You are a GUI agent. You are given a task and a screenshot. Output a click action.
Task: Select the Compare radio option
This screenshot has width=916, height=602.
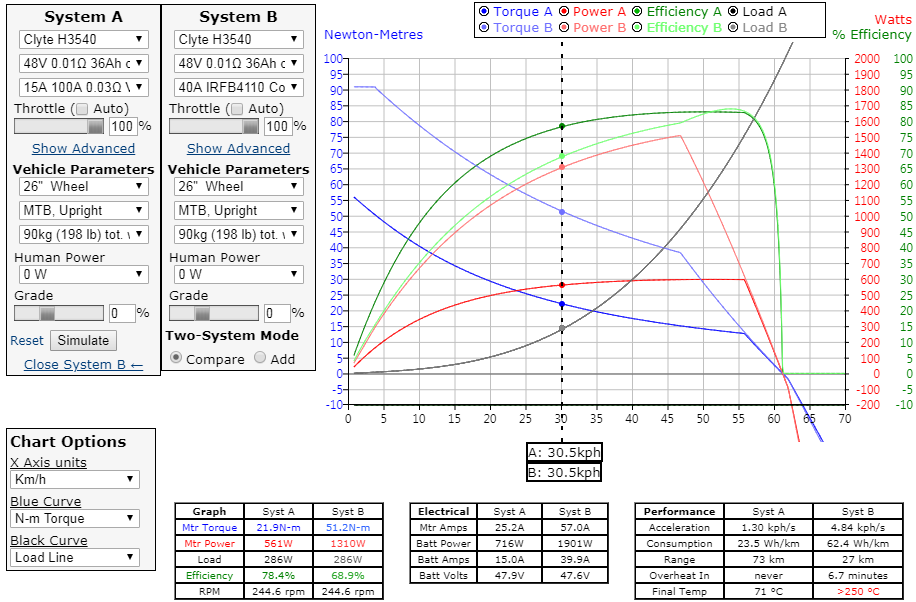click(176, 358)
